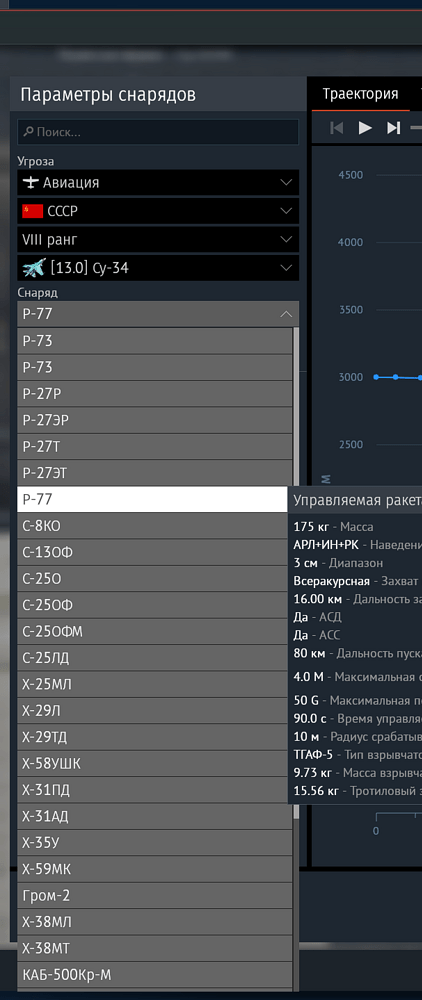
Task: Select Х-35У in the dropdown list
Action: point(155,844)
